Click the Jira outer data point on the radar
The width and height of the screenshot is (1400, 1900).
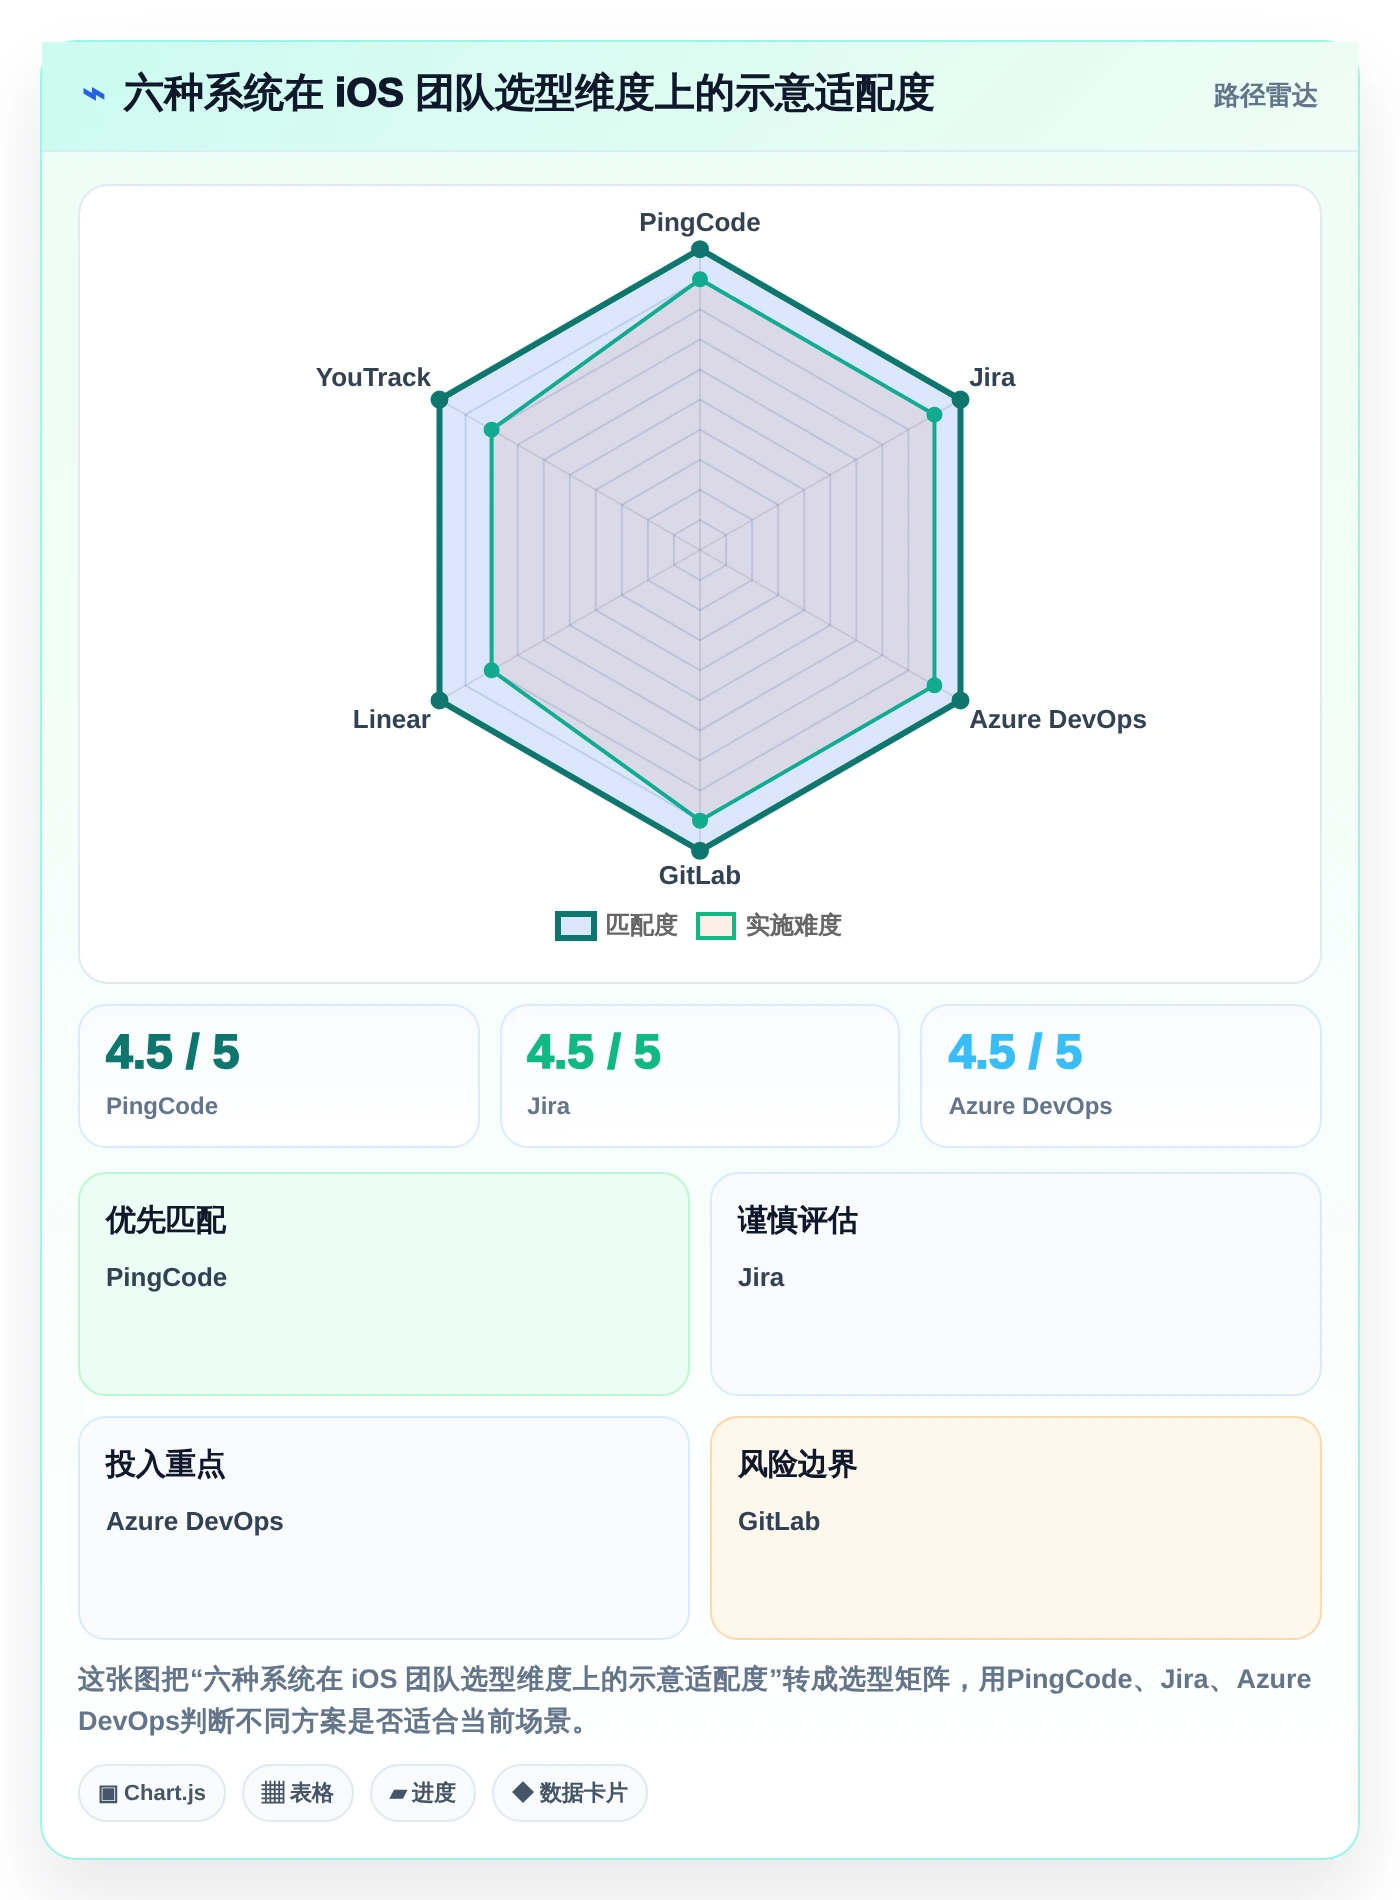click(960, 400)
